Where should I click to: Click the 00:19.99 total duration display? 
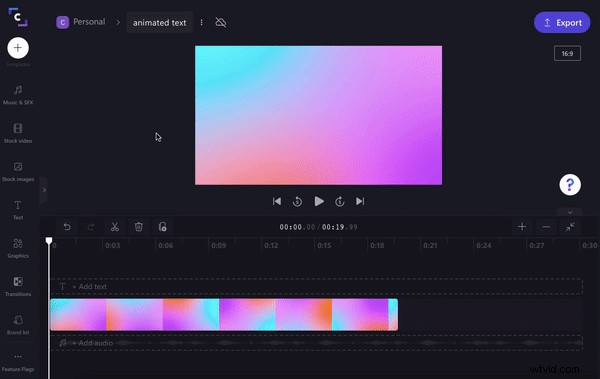coord(340,227)
